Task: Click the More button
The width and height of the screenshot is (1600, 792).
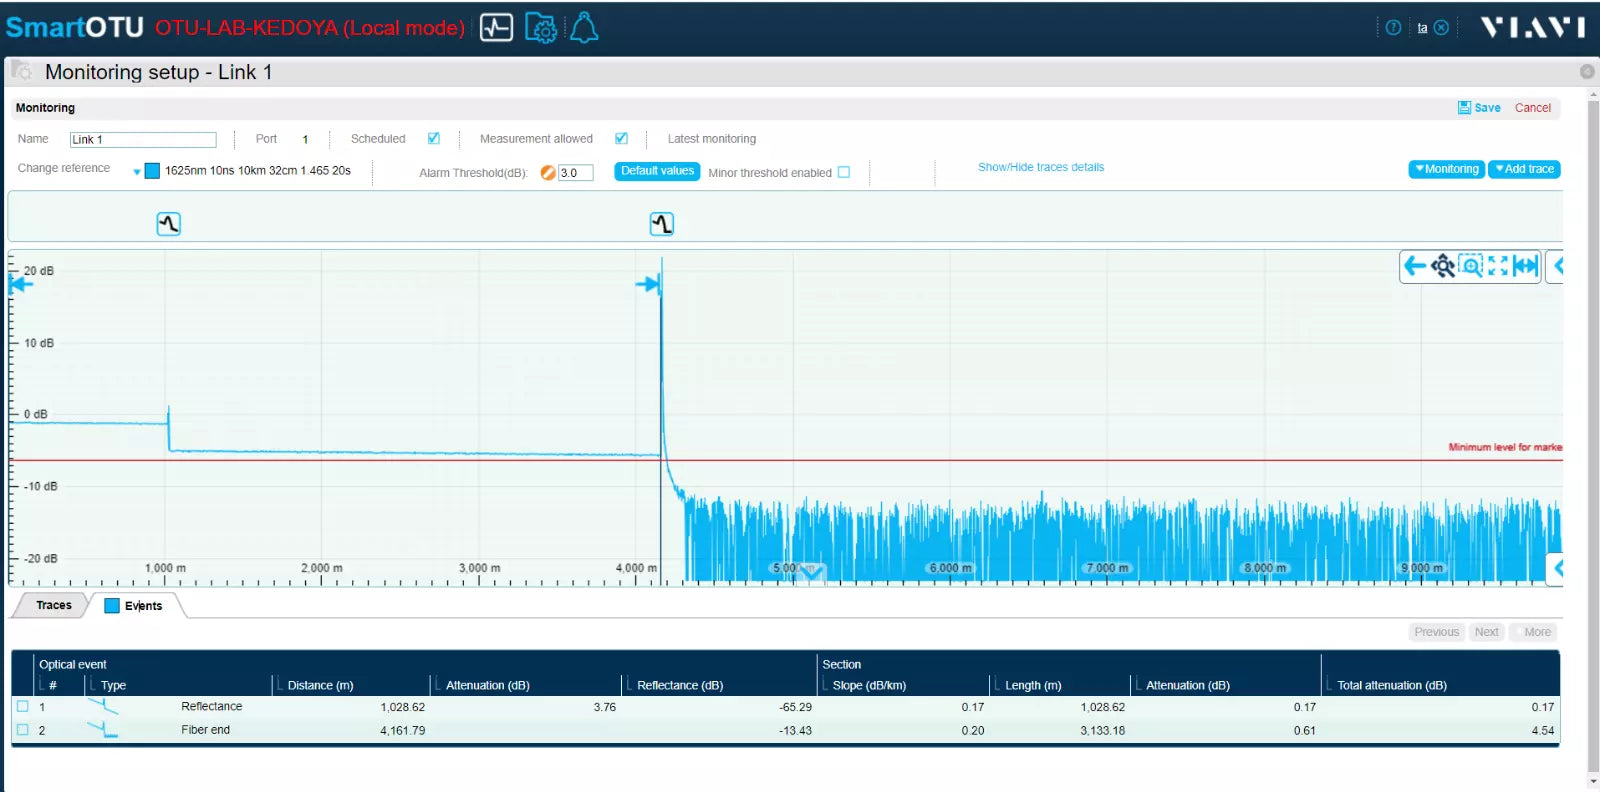Action: click(x=1533, y=632)
